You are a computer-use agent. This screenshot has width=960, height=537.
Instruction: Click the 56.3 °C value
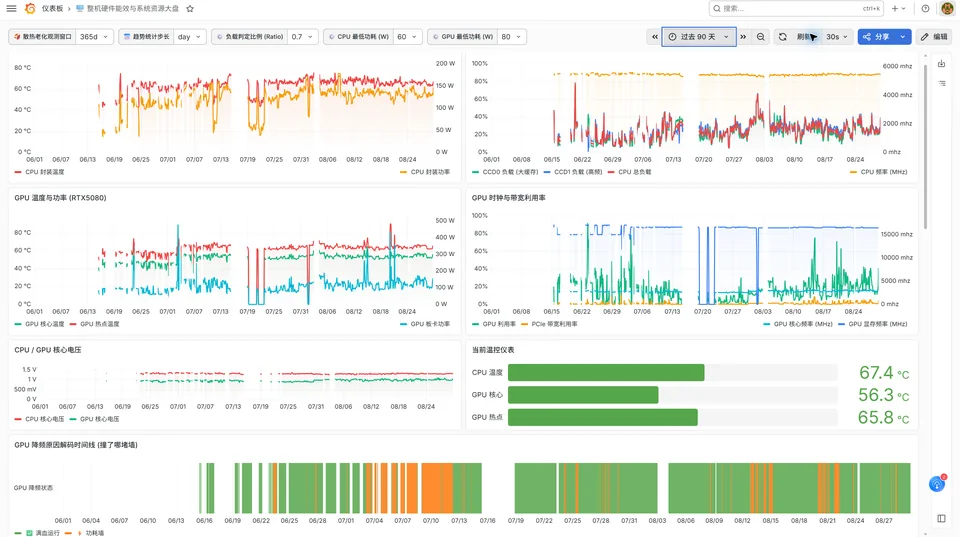click(x=884, y=395)
